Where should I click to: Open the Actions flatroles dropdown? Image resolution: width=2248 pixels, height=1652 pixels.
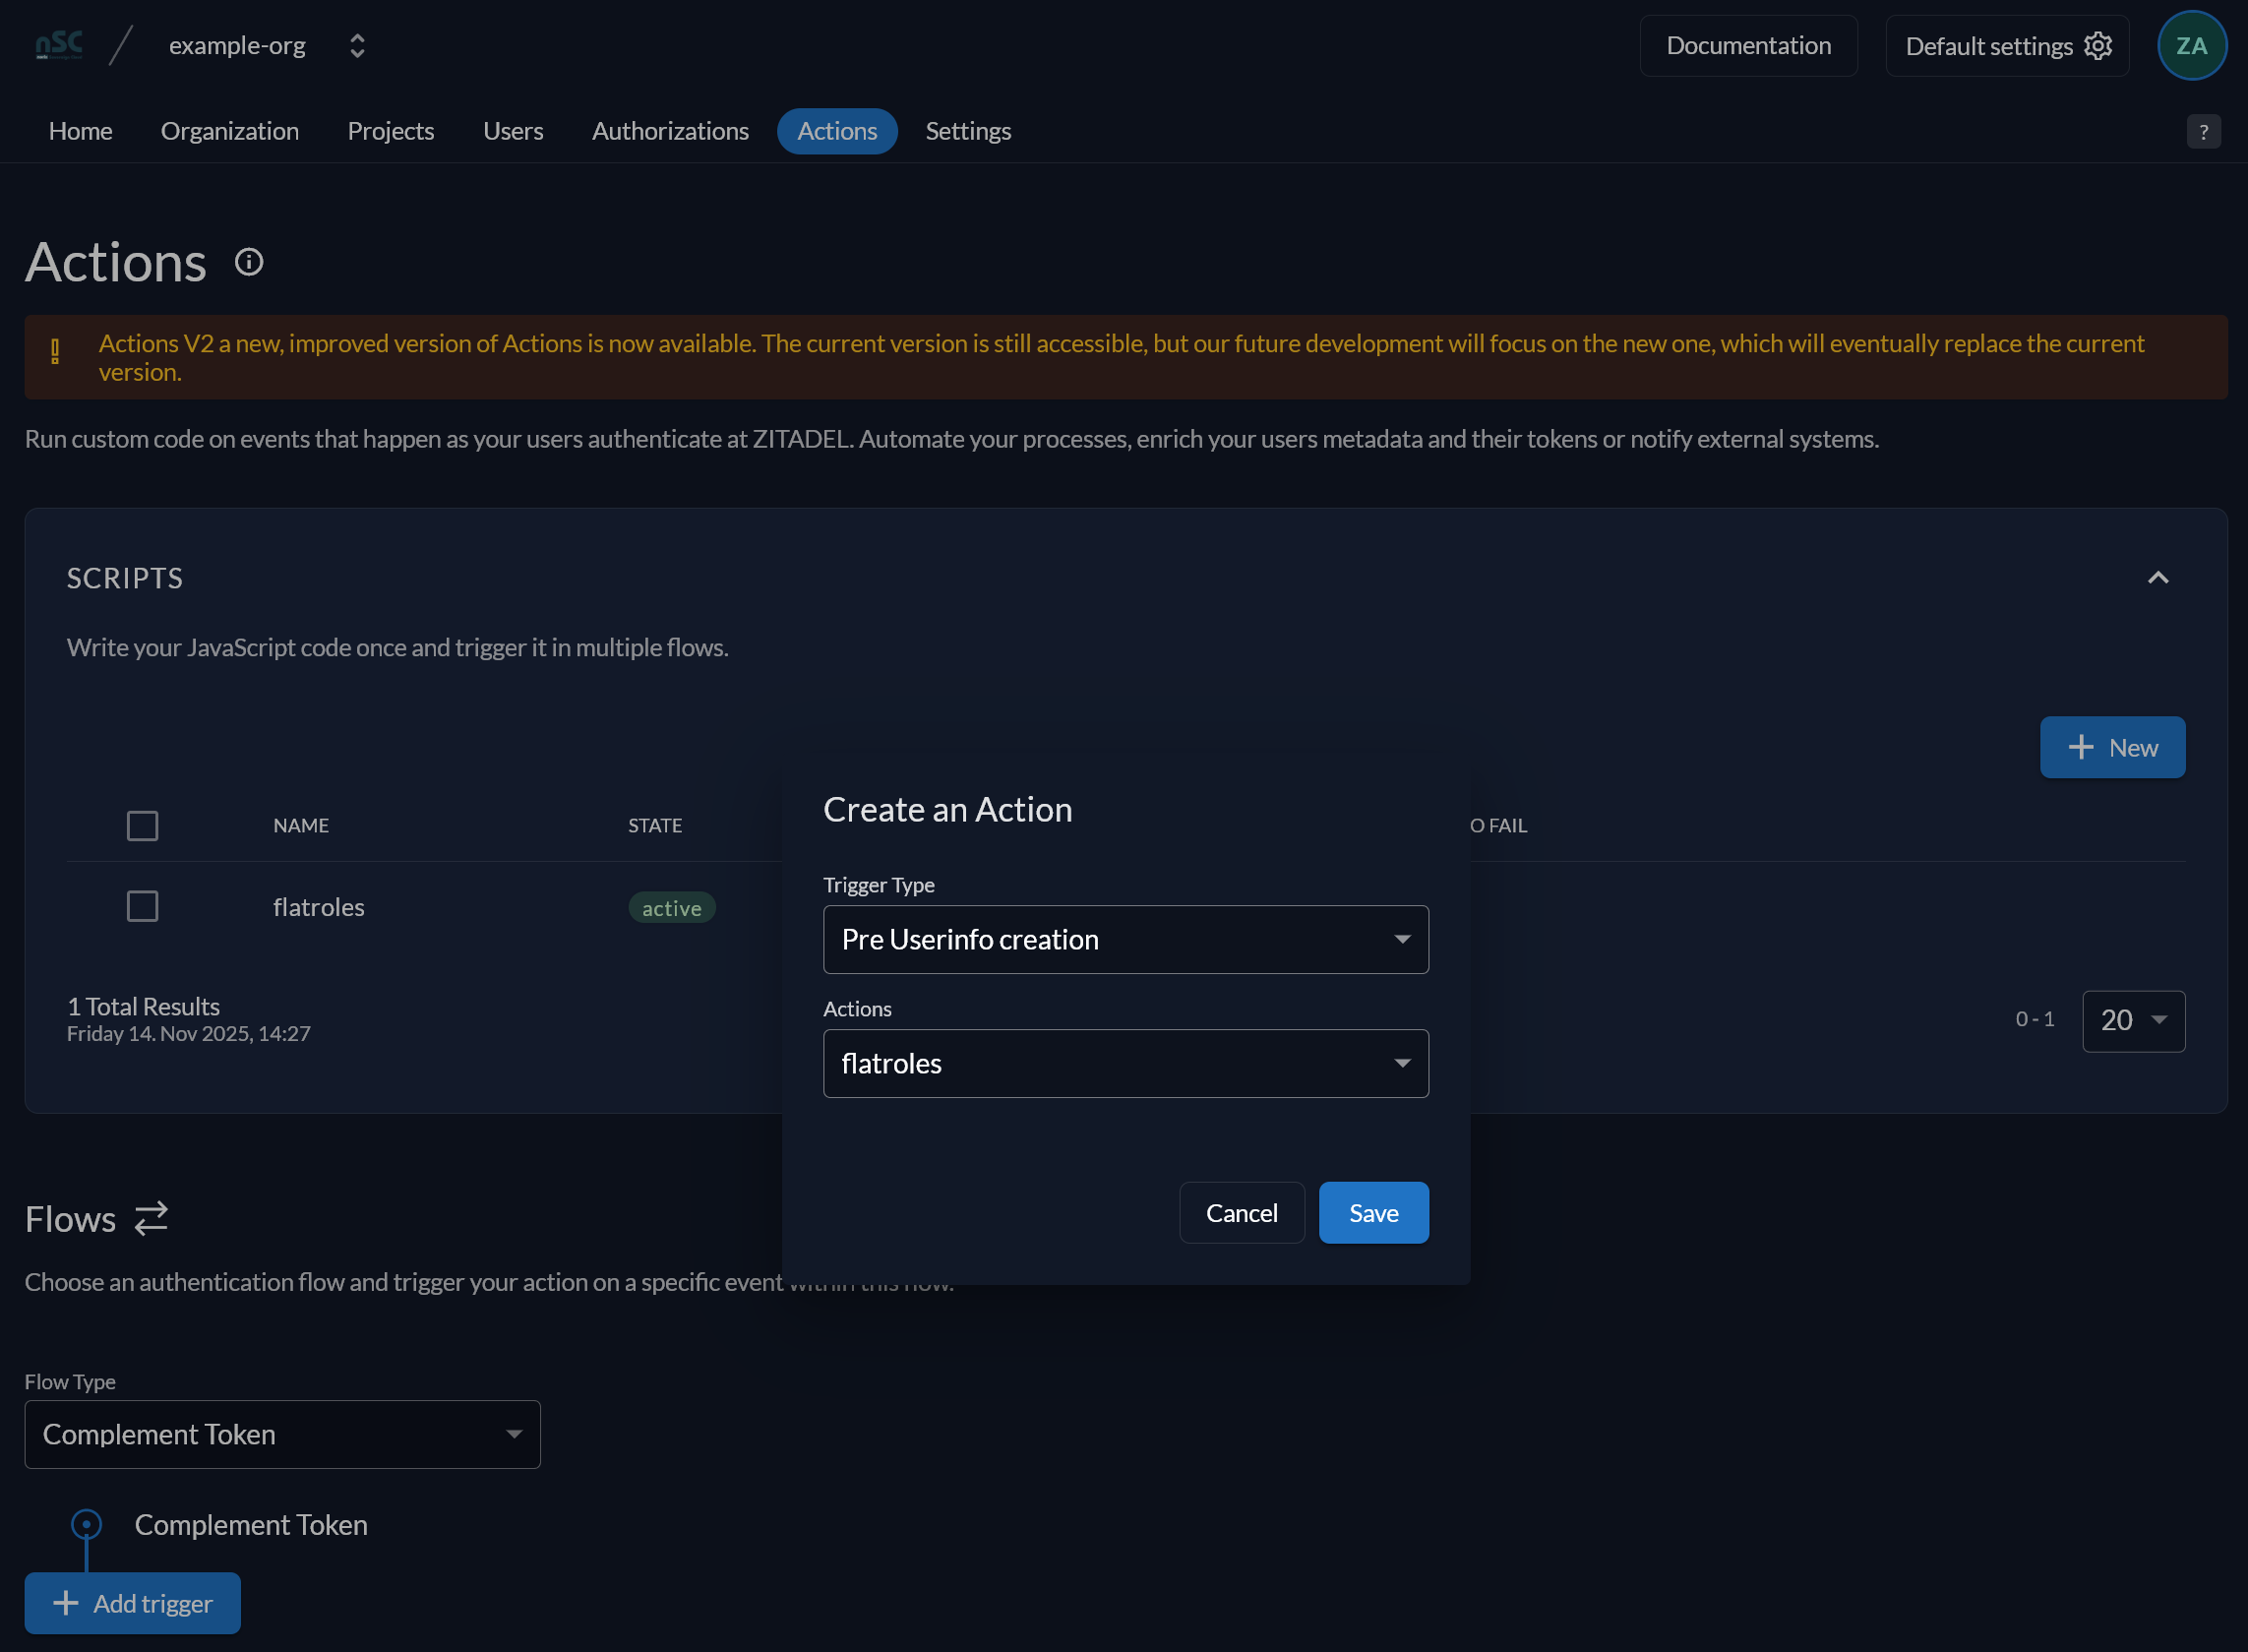(x=1126, y=1064)
